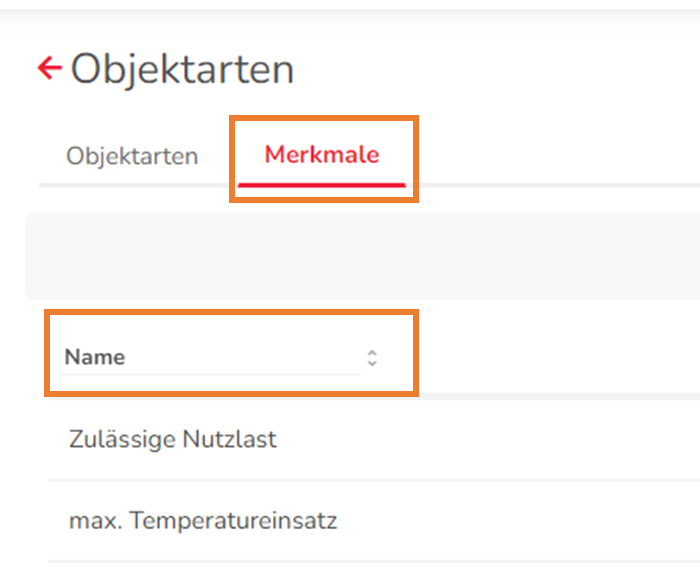Click the underlined field under Name
Screen dimensions: 700x588
click(210, 375)
